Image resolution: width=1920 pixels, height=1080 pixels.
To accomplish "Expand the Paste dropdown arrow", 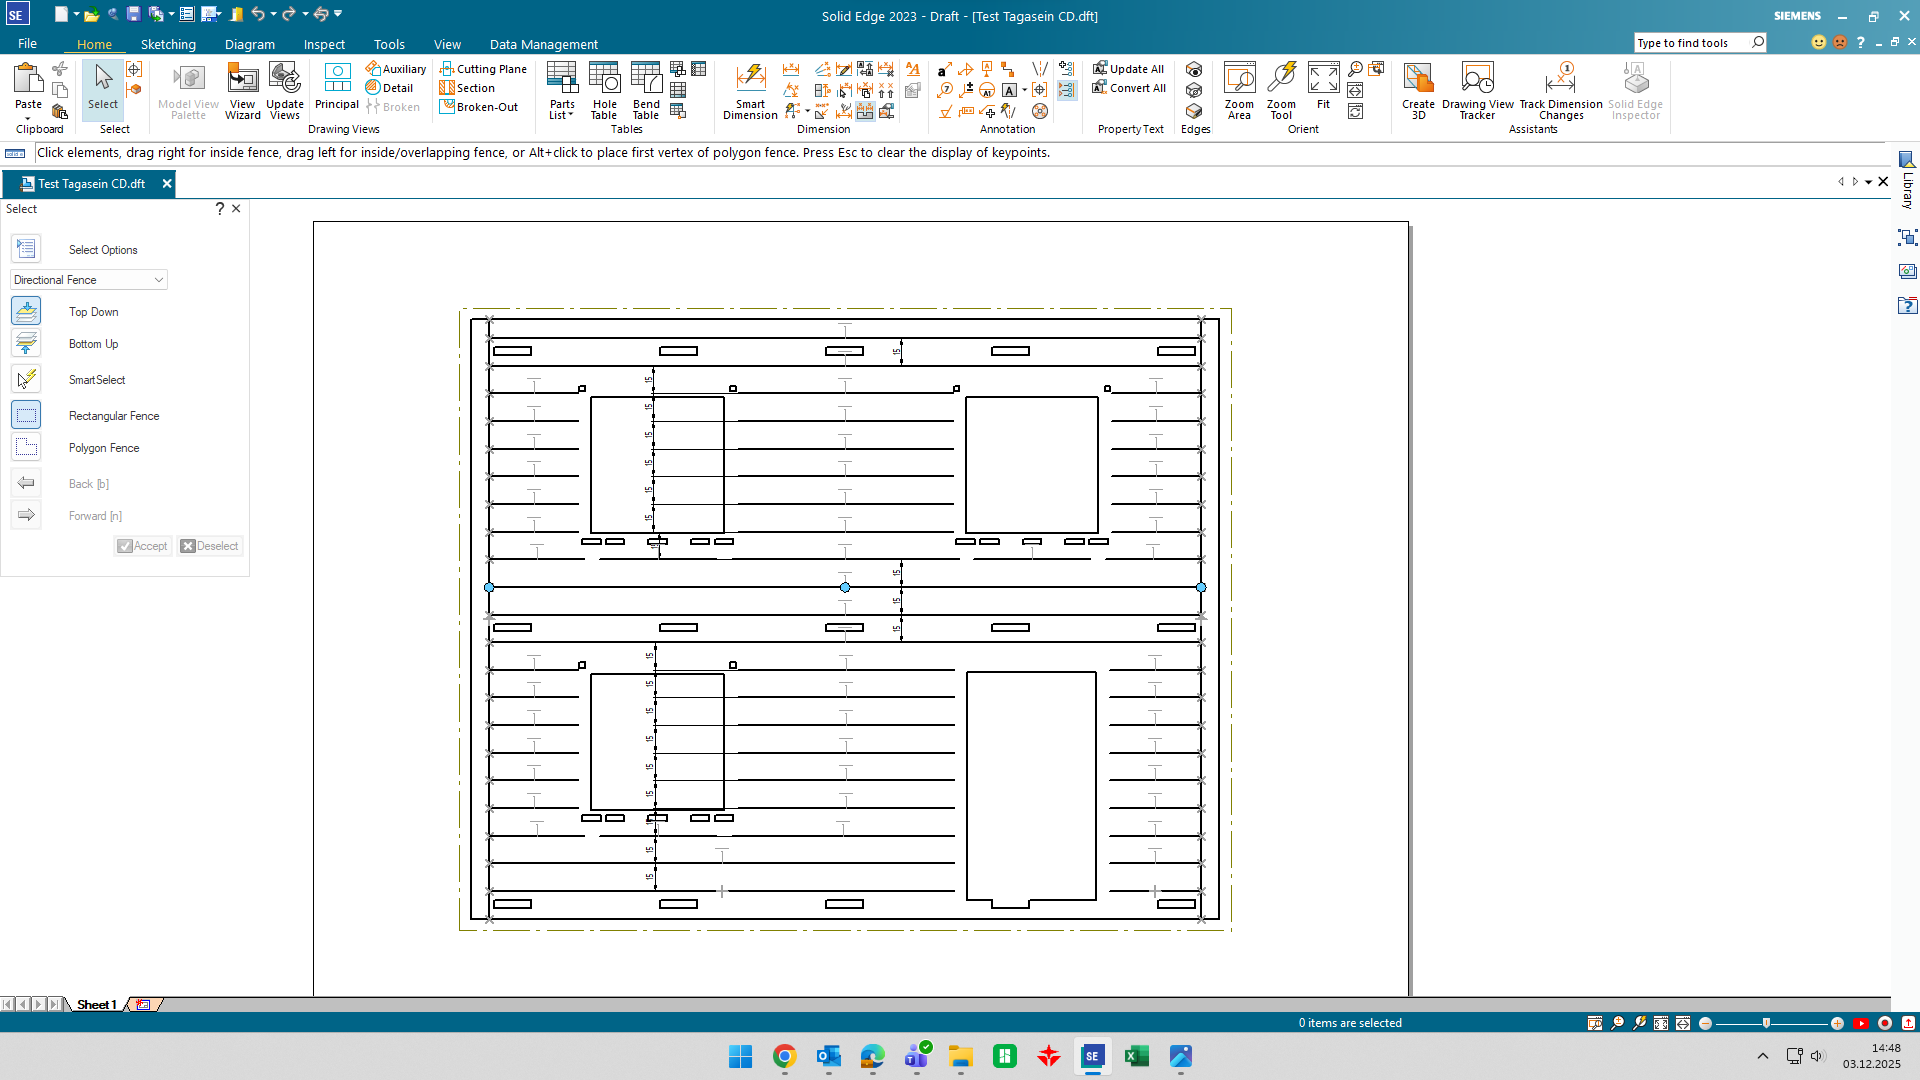I will click(28, 118).
